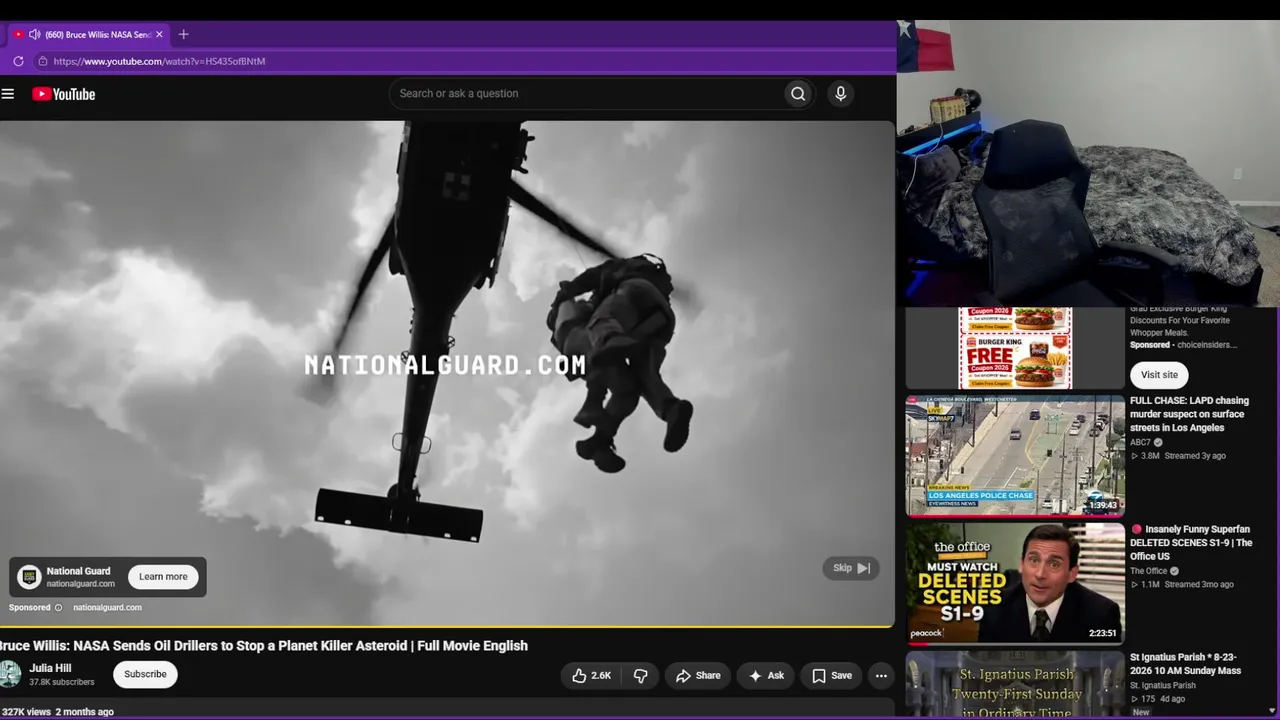
Task: Click '3.8M Streamed 3y ago' text
Action: coord(1178,456)
